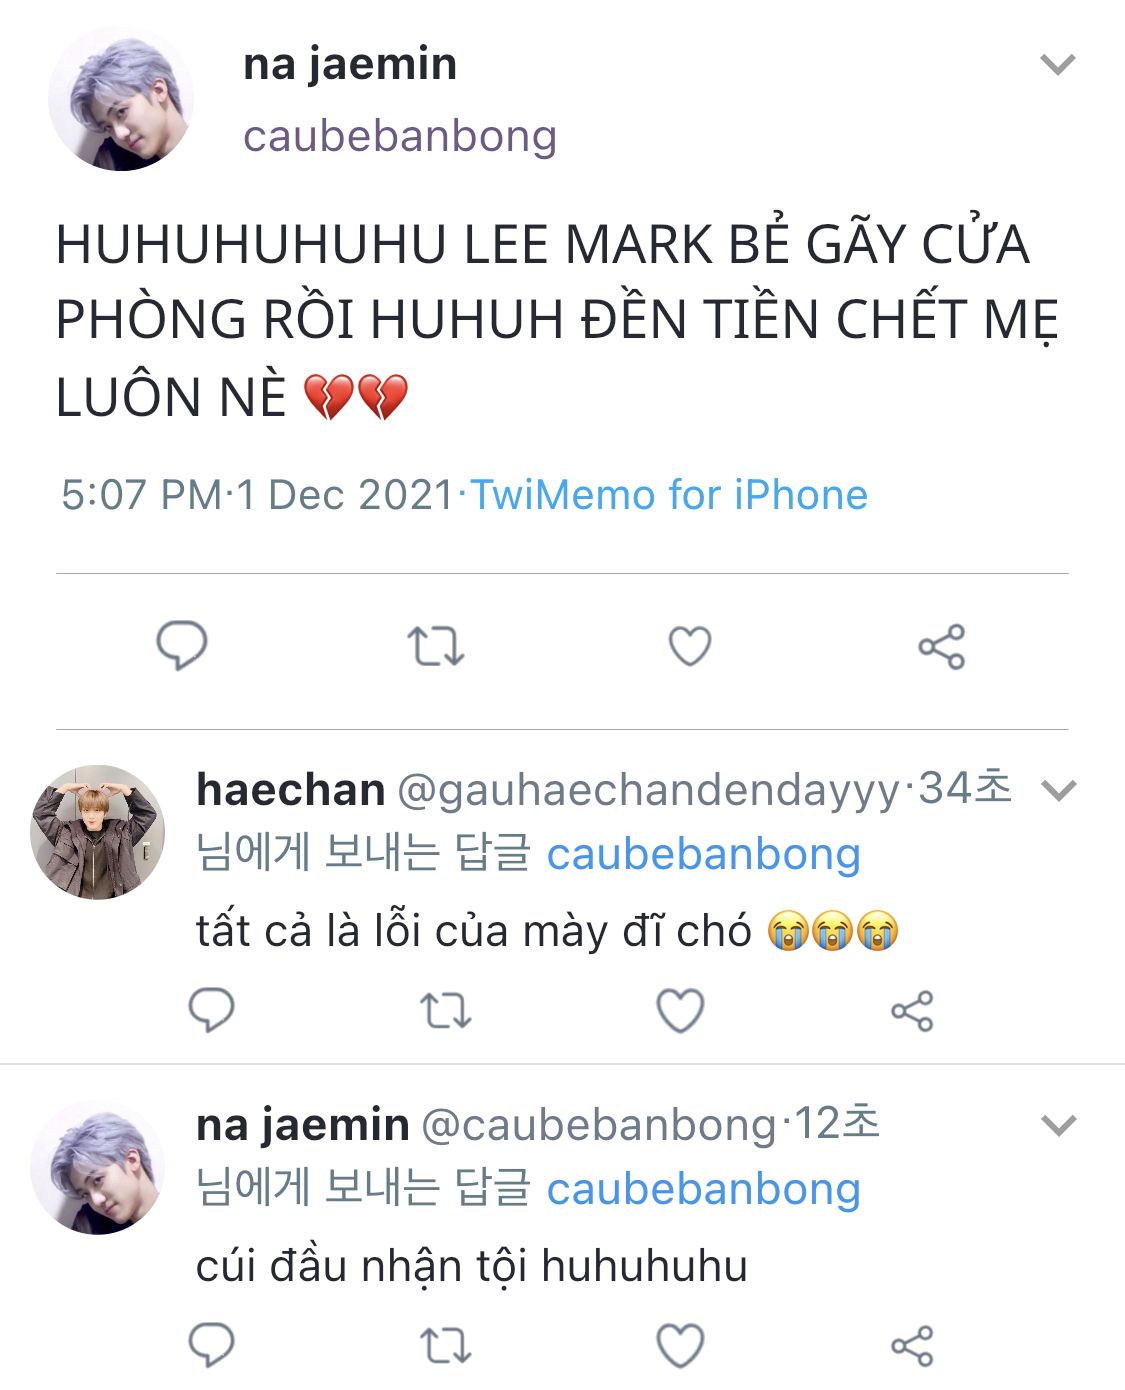The image size is (1125, 1390).
Task: Open caubebanbong handle under main author name
Action: (400, 136)
